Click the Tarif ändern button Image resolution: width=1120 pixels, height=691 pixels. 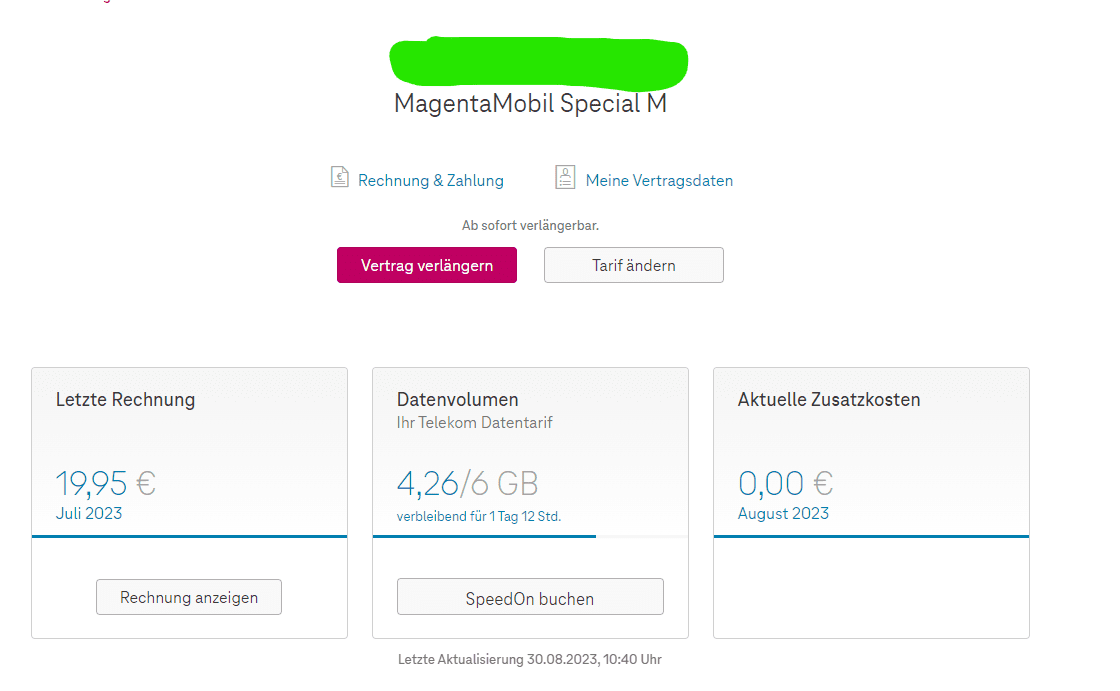(x=633, y=266)
